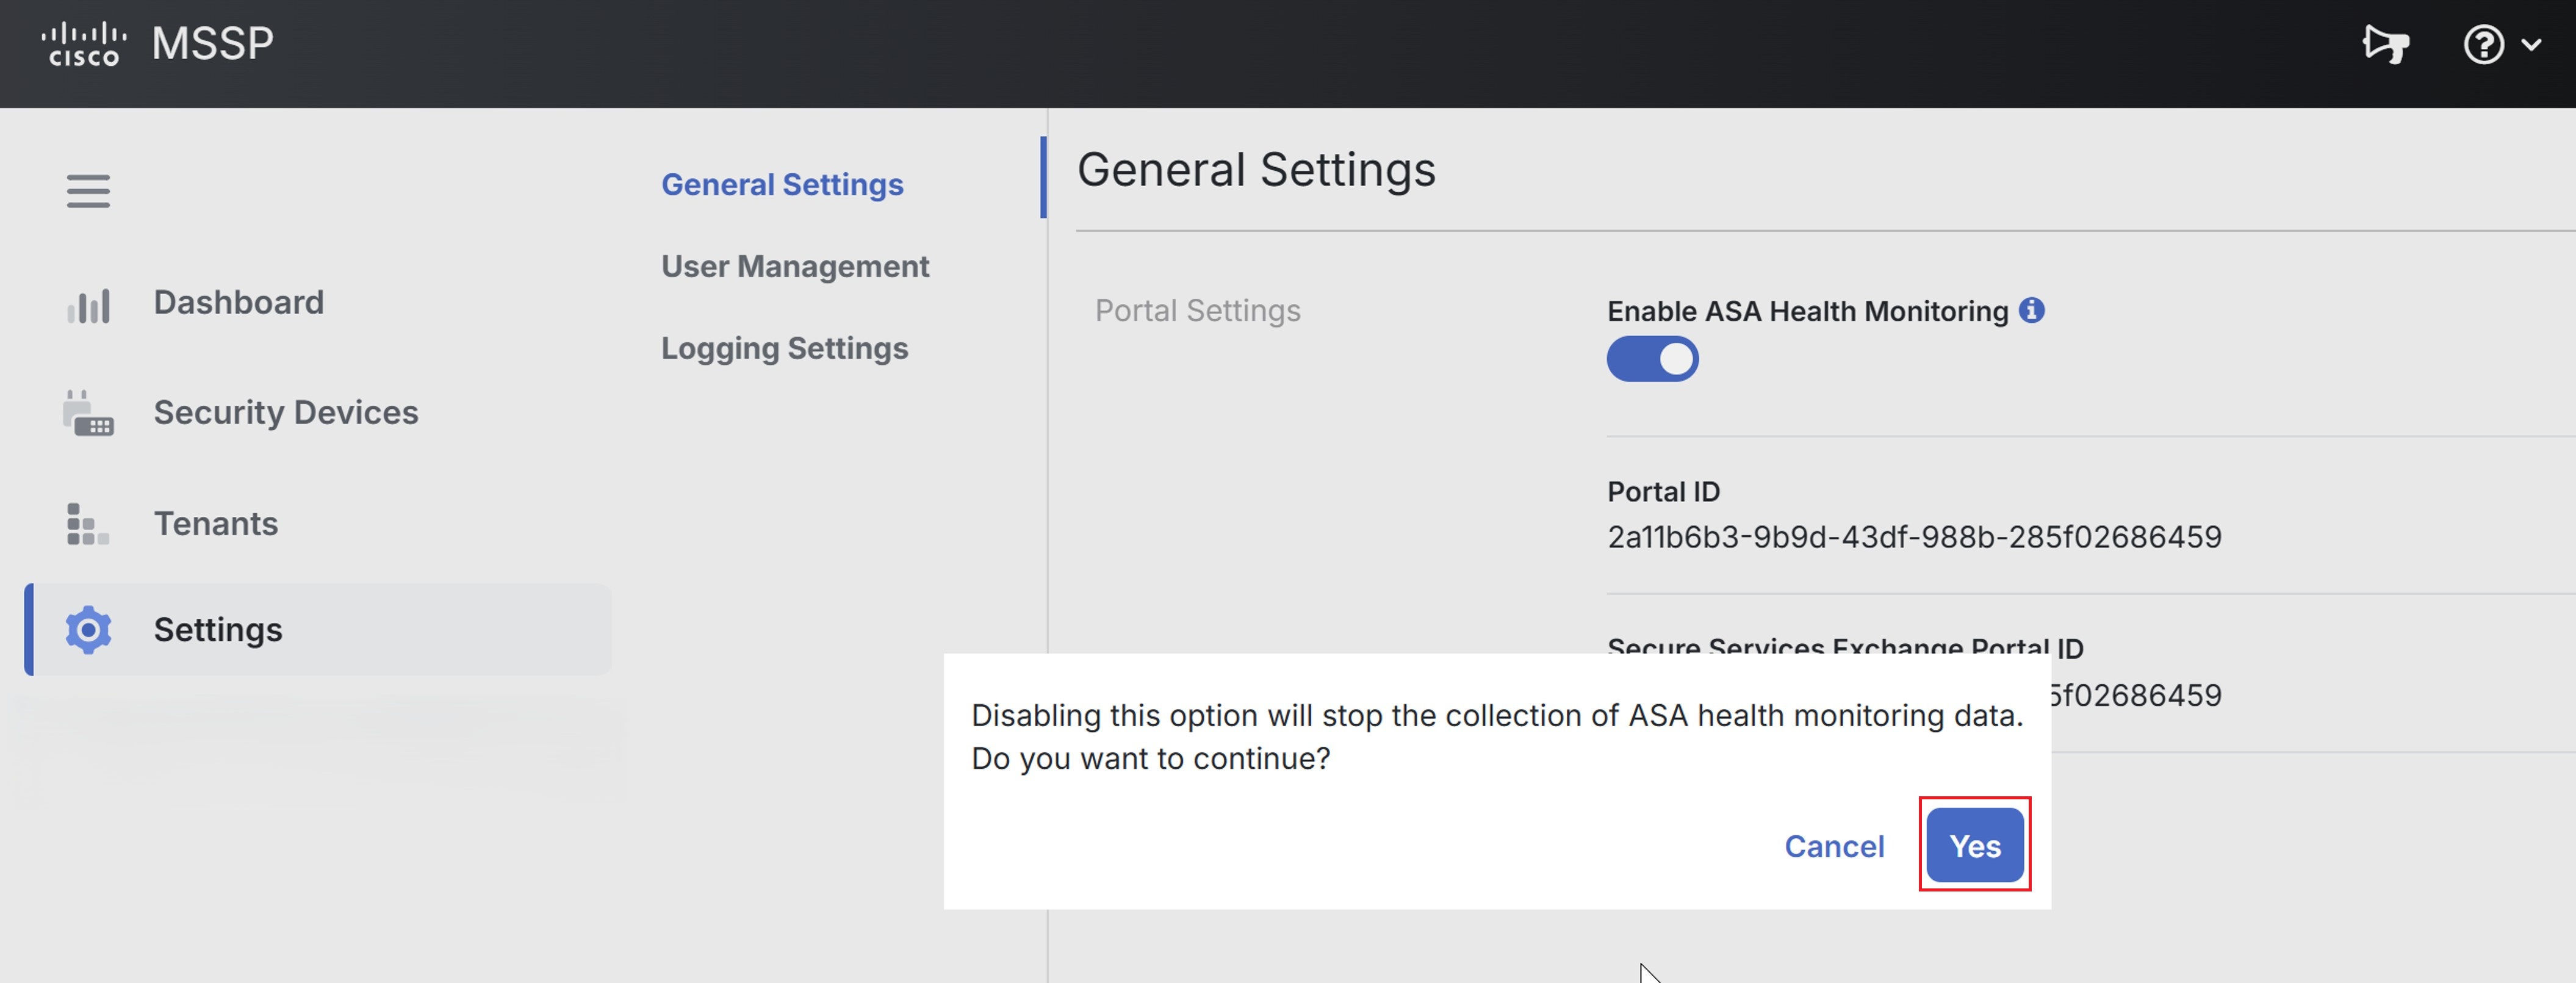Open Logging Settings
Viewport: 2576px width, 983px height.
[x=784, y=348]
